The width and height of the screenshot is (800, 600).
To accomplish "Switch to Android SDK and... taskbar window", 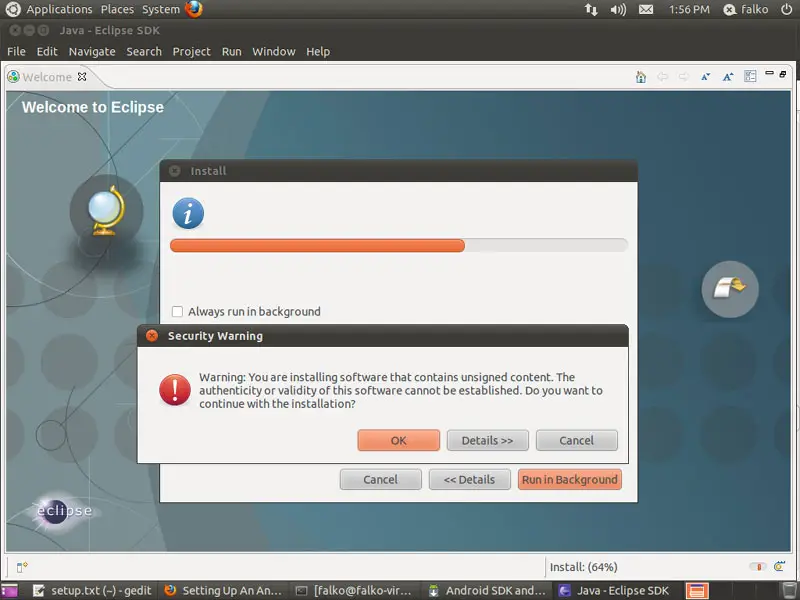I will [x=487, y=591].
